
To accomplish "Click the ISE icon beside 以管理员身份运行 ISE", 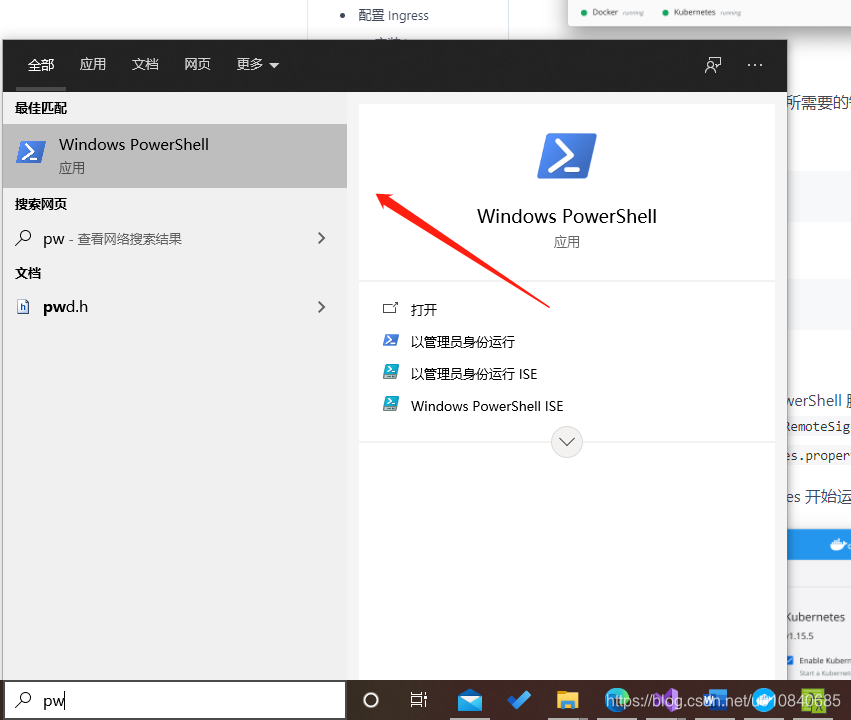I will tap(391, 372).
